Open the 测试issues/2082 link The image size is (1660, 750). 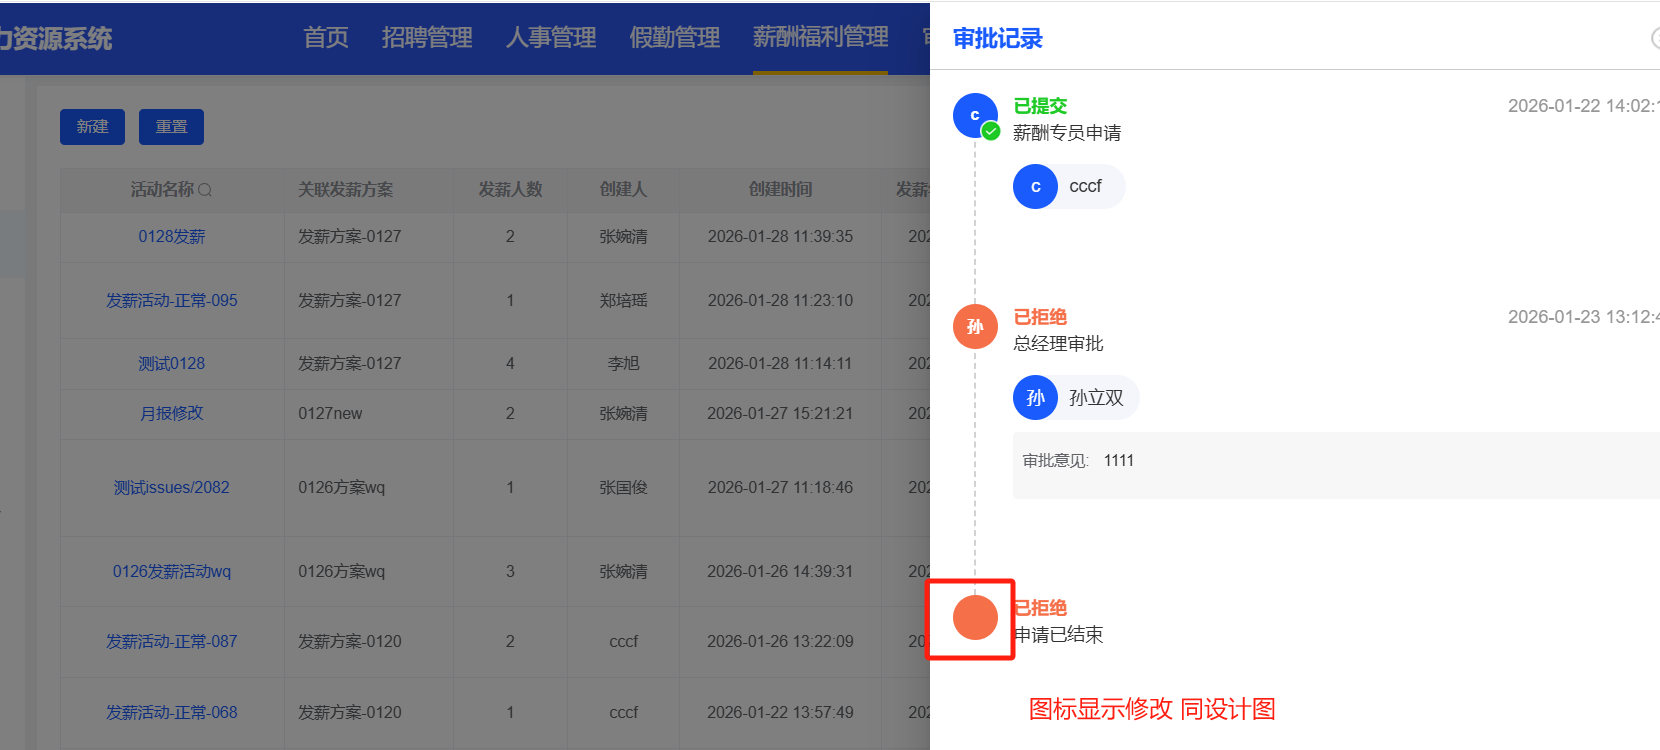click(172, 488)
